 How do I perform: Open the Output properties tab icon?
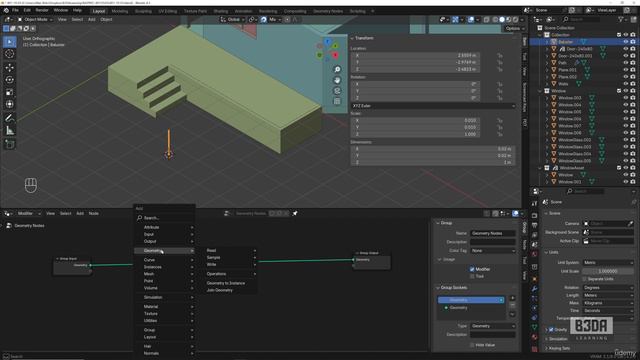534,225
